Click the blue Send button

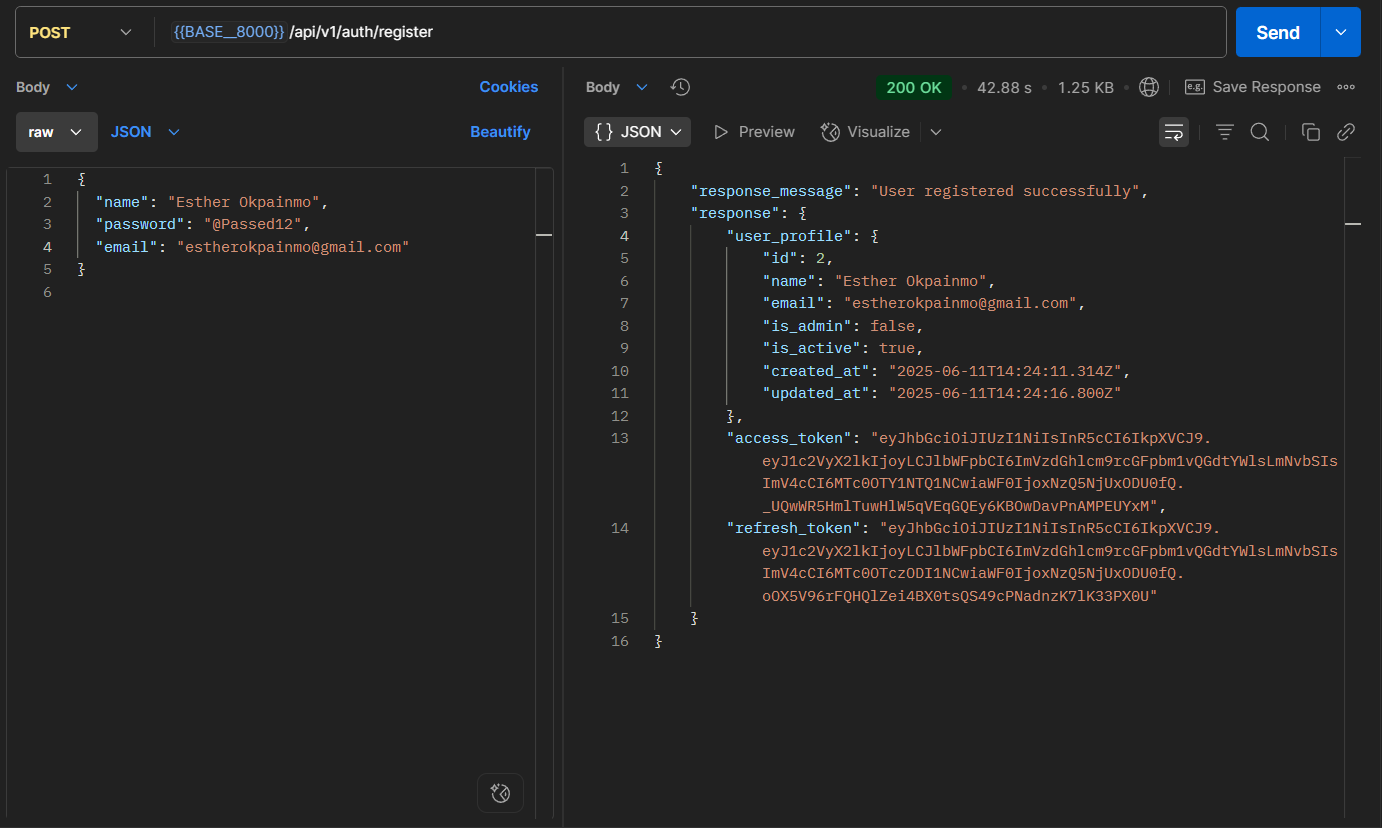coord(1277,32)
